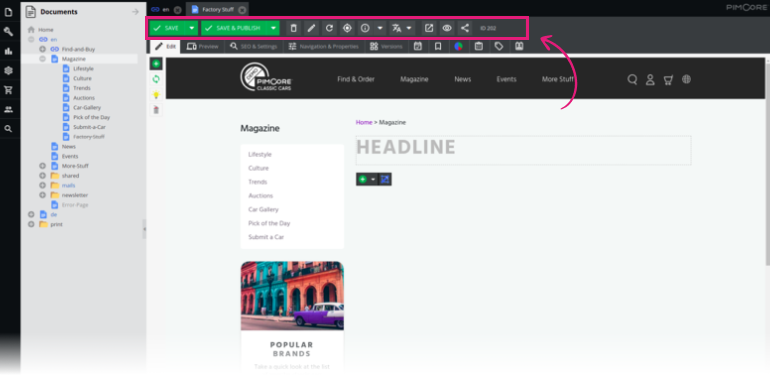Expand the Find-and-Buy tree node
This screenshot has height=375, width=770.
(x=42, y=49)
